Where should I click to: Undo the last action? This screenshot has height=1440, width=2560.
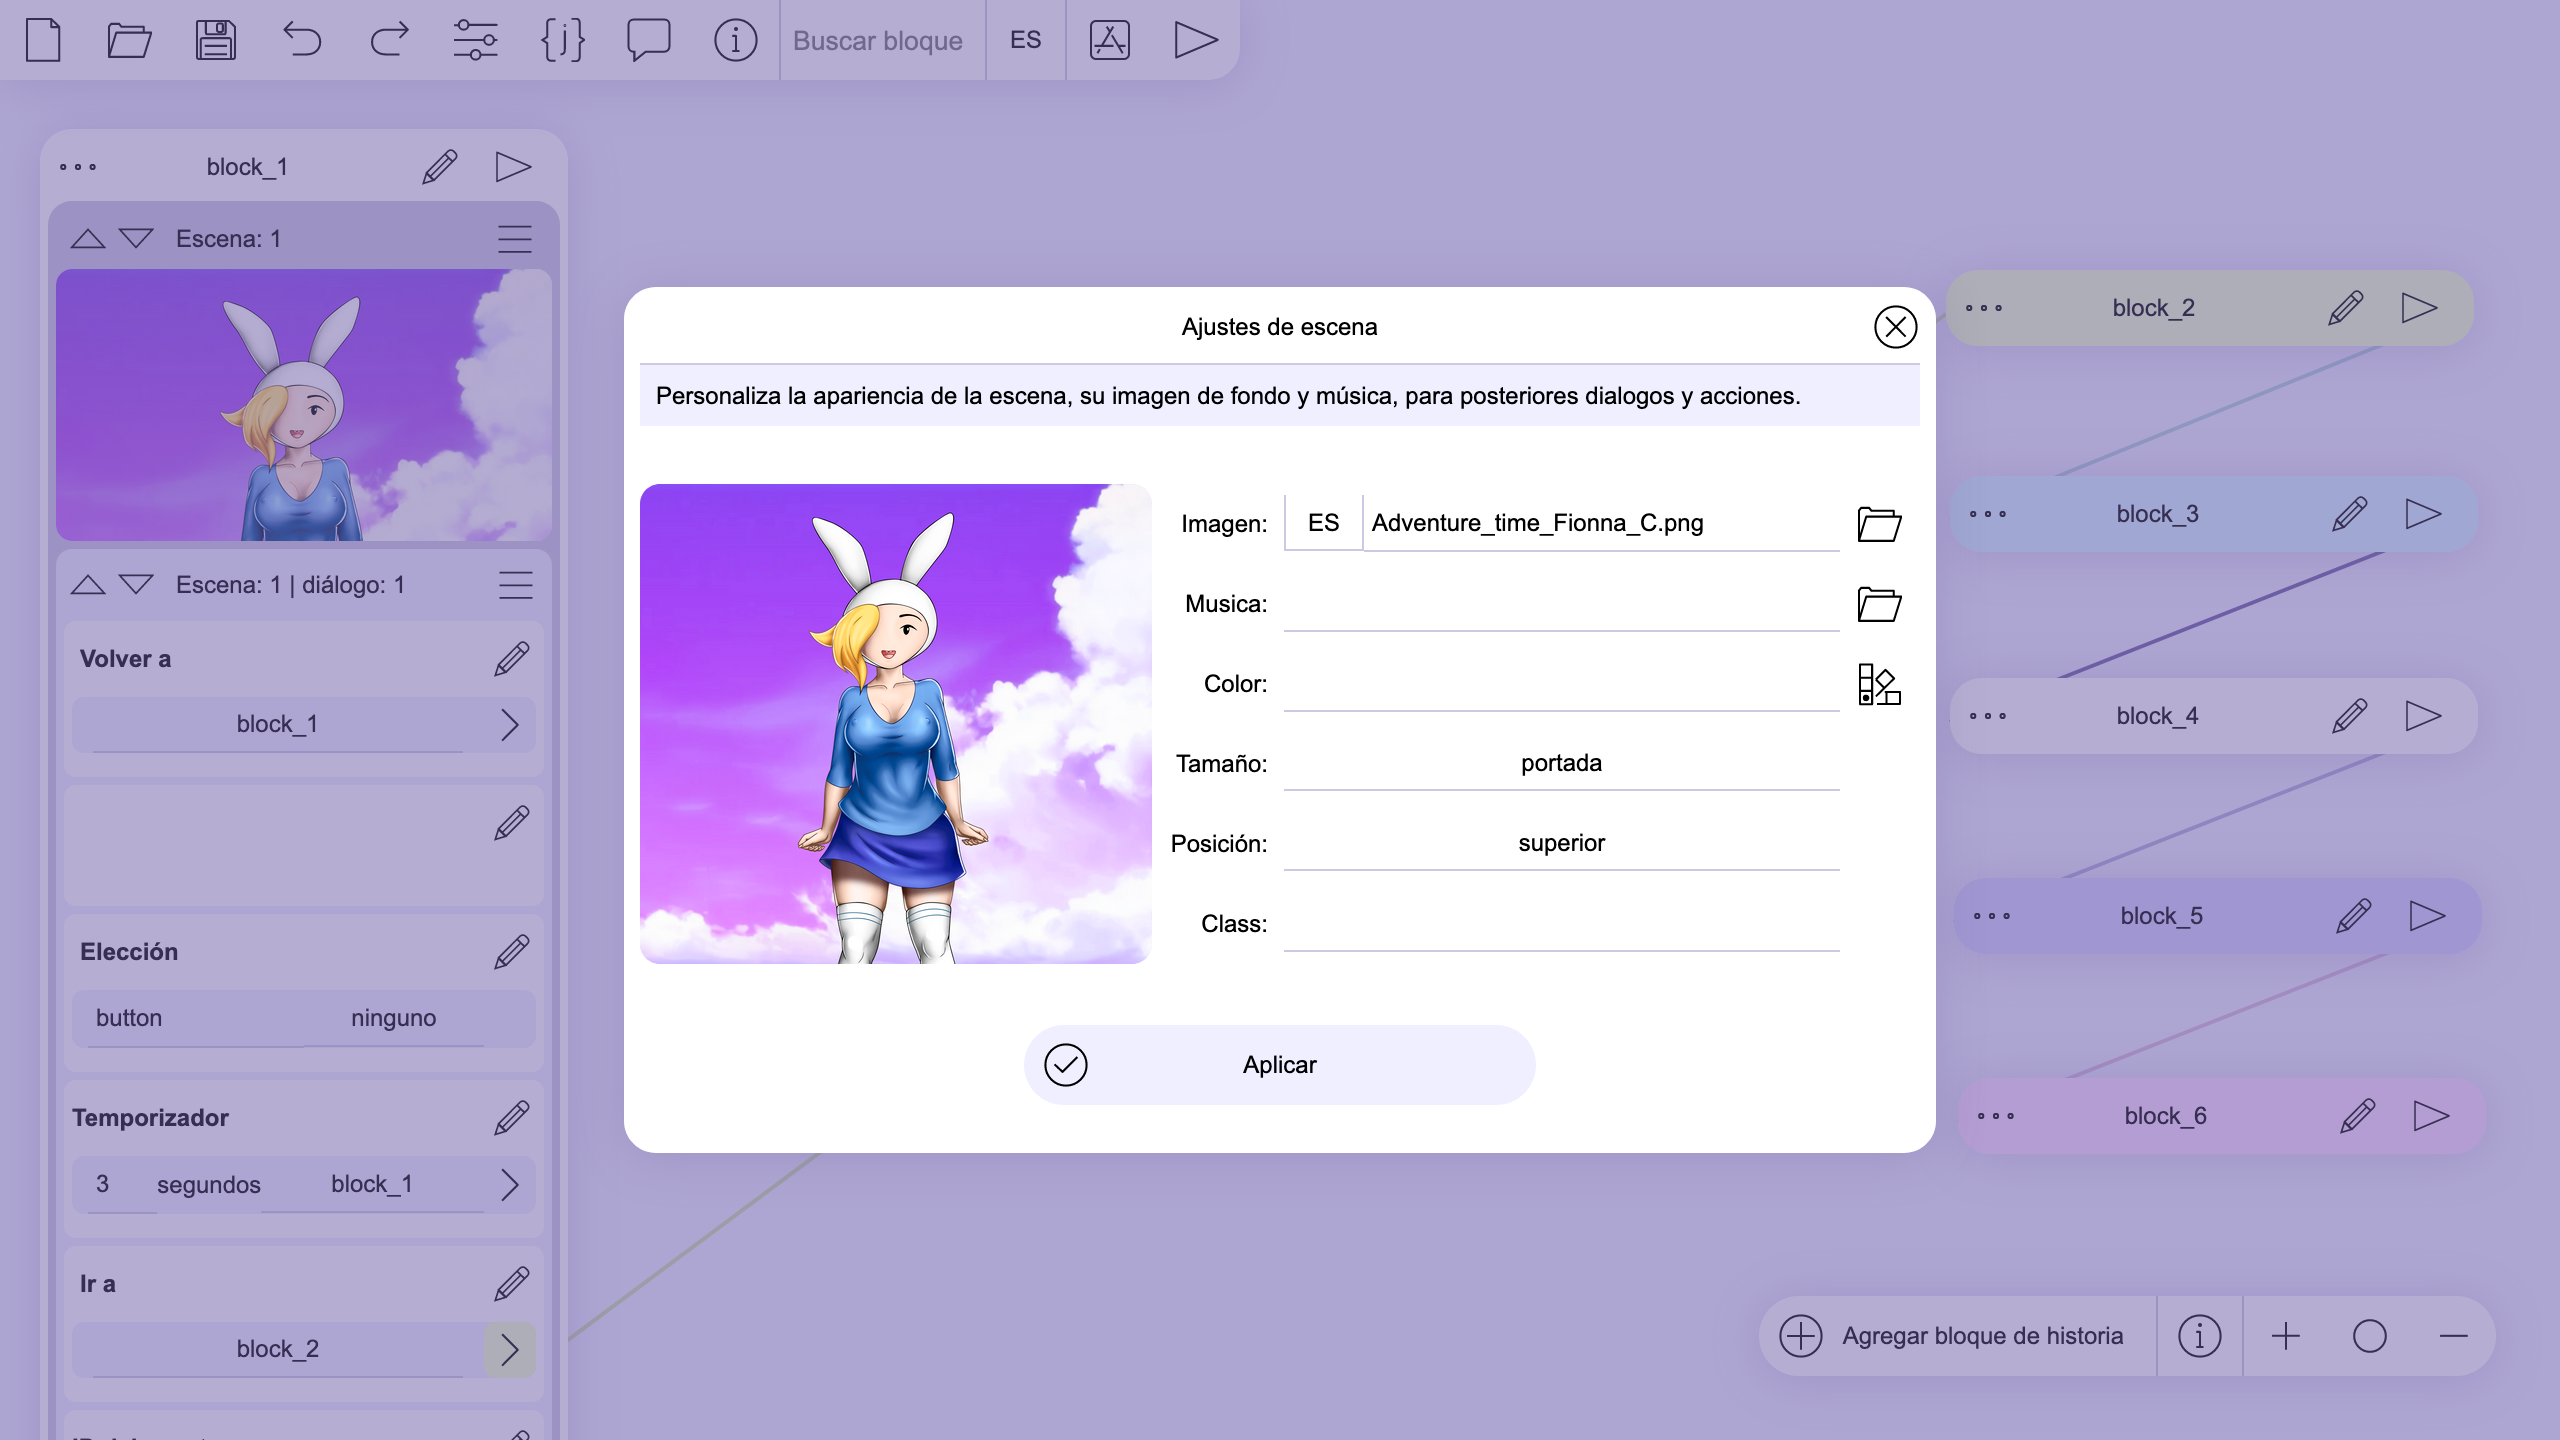[x=302, y=40]
